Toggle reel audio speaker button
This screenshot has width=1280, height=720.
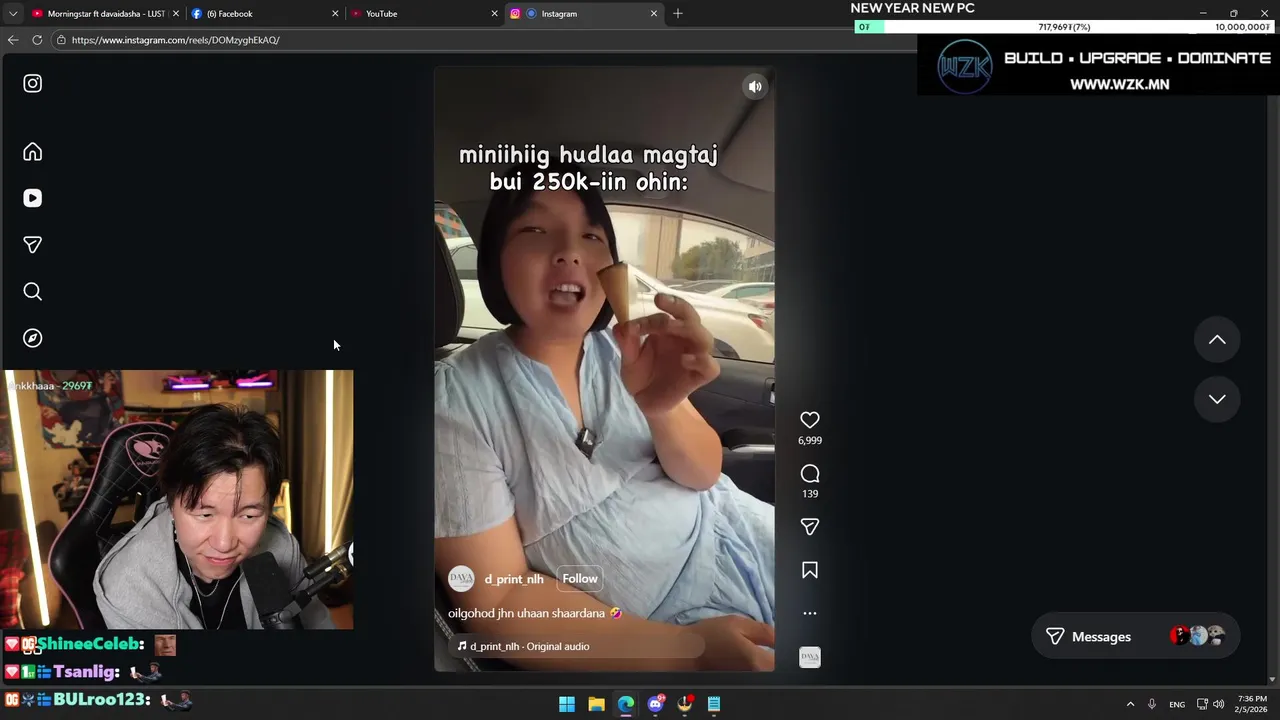(x=755, y=87)
